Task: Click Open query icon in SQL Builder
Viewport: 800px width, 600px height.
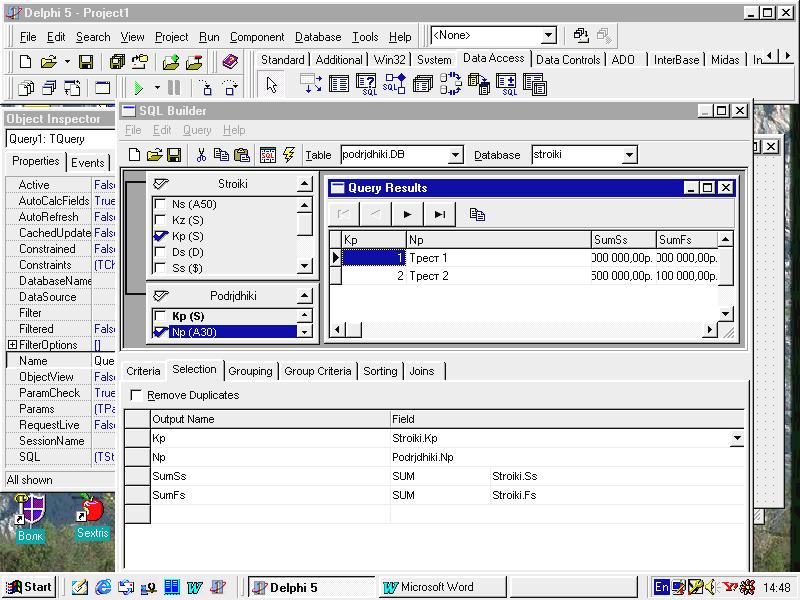Action: 155,155
